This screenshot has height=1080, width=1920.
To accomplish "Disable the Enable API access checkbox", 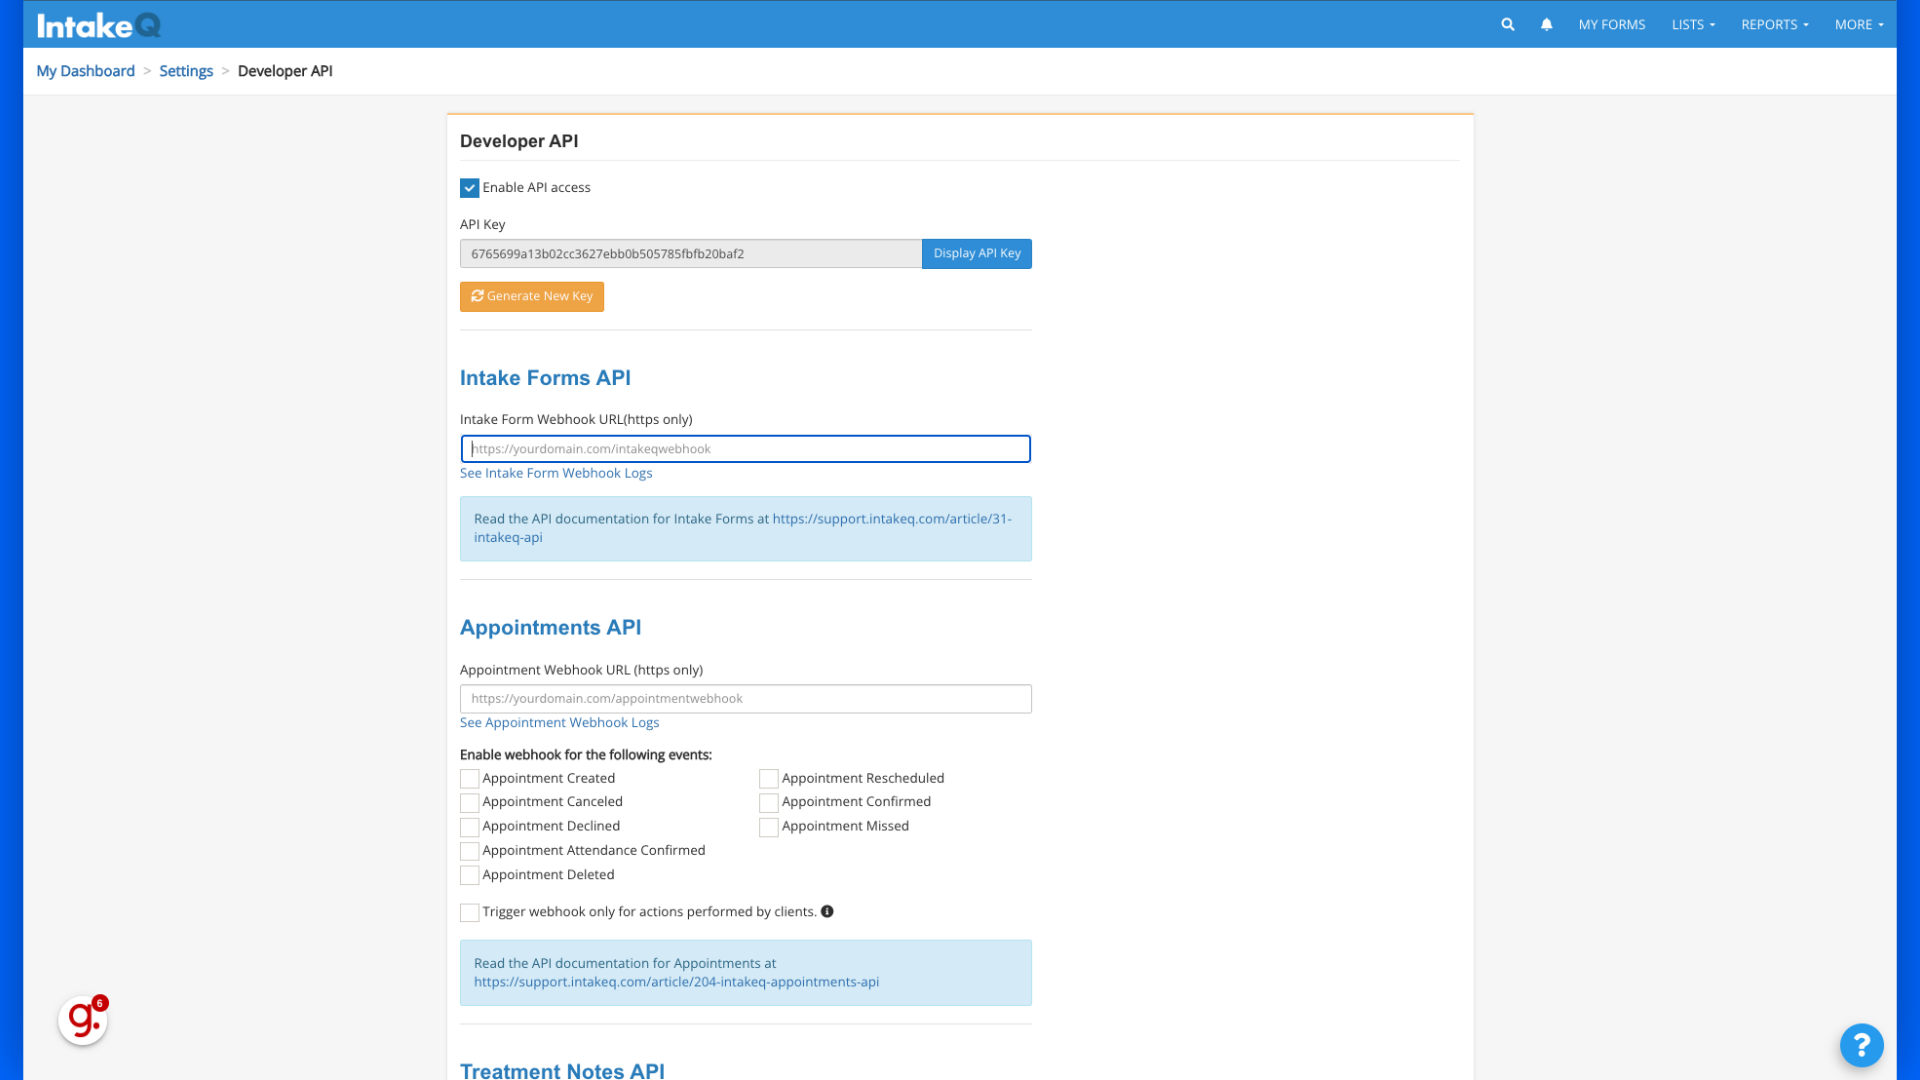I will (x=469, y=188).
